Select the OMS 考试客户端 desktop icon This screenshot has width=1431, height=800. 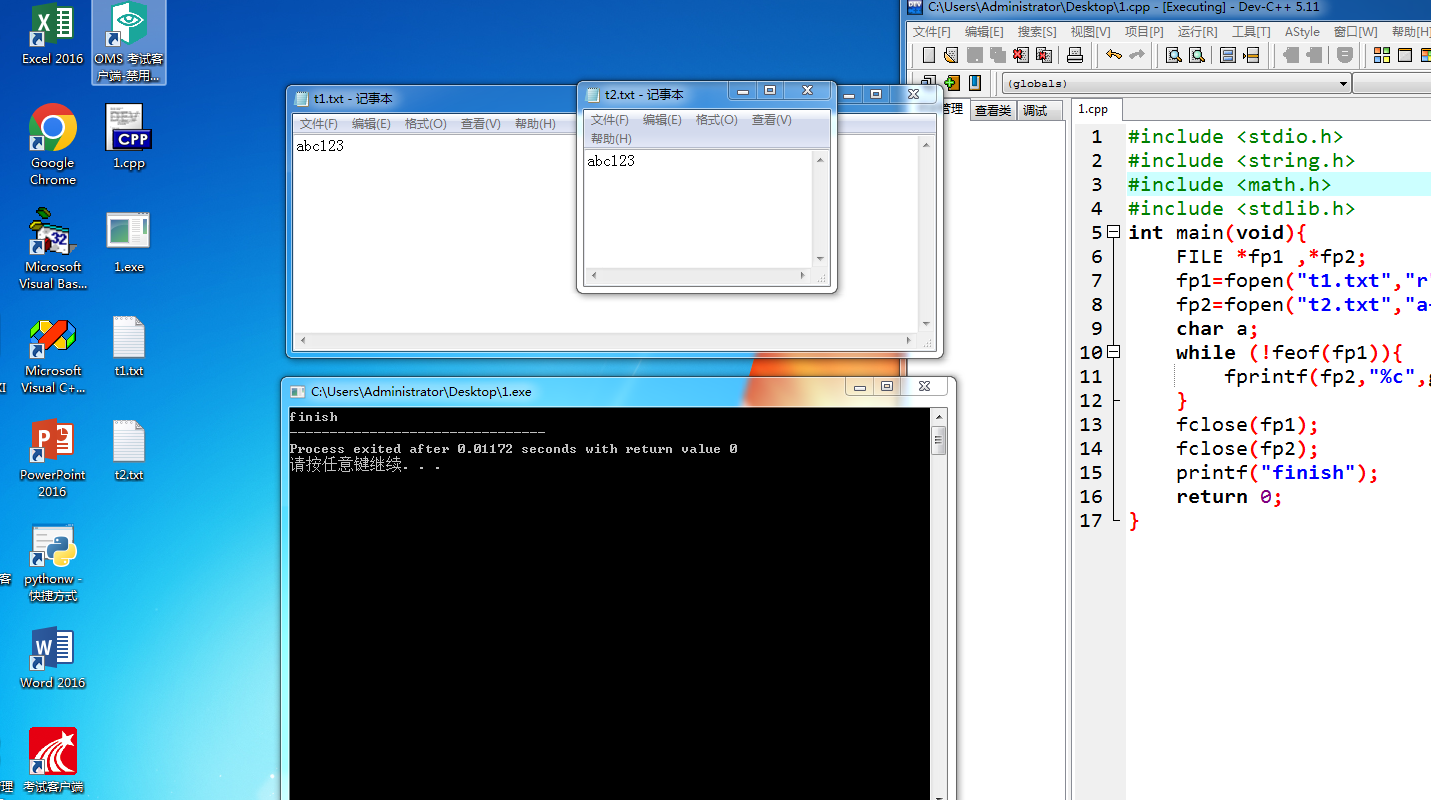point(129,43)
